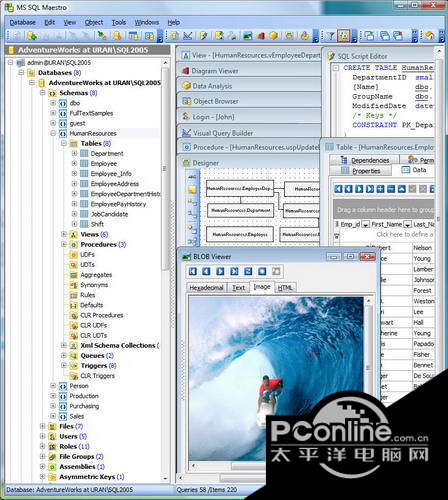Go to next record in BLOB Viewer
Screen dimensions: 448x500
tap(220, 271)
